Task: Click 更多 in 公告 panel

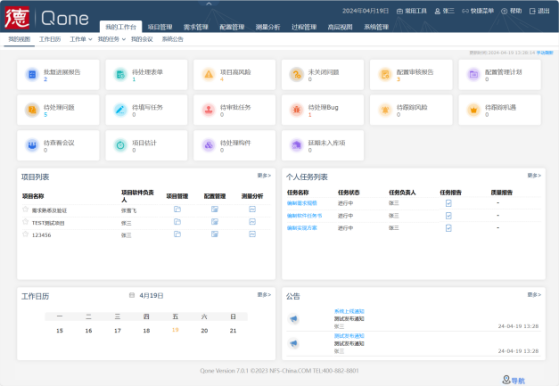Action: pos(534,295)
